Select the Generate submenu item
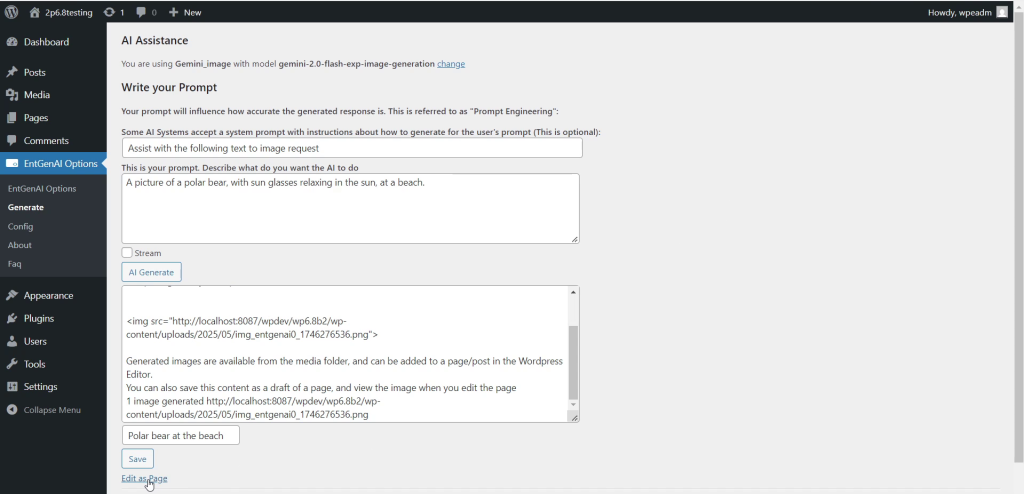 [x=25, y=207]
